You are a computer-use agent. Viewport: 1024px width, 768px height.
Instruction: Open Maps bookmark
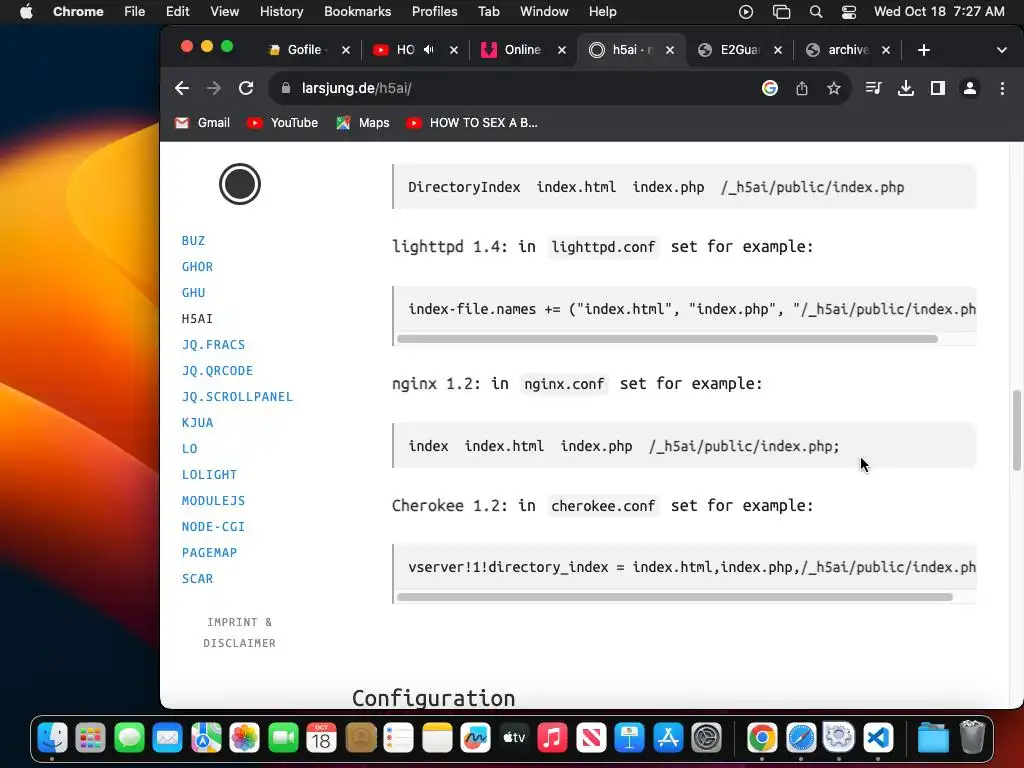pos(362,123)
